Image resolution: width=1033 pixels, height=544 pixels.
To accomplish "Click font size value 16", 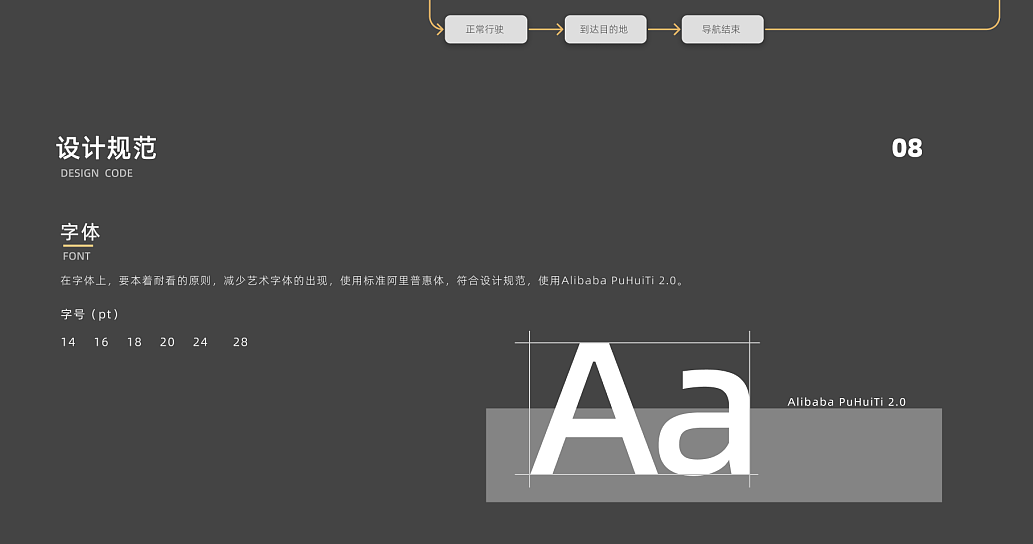I will (x=101, y=342).
